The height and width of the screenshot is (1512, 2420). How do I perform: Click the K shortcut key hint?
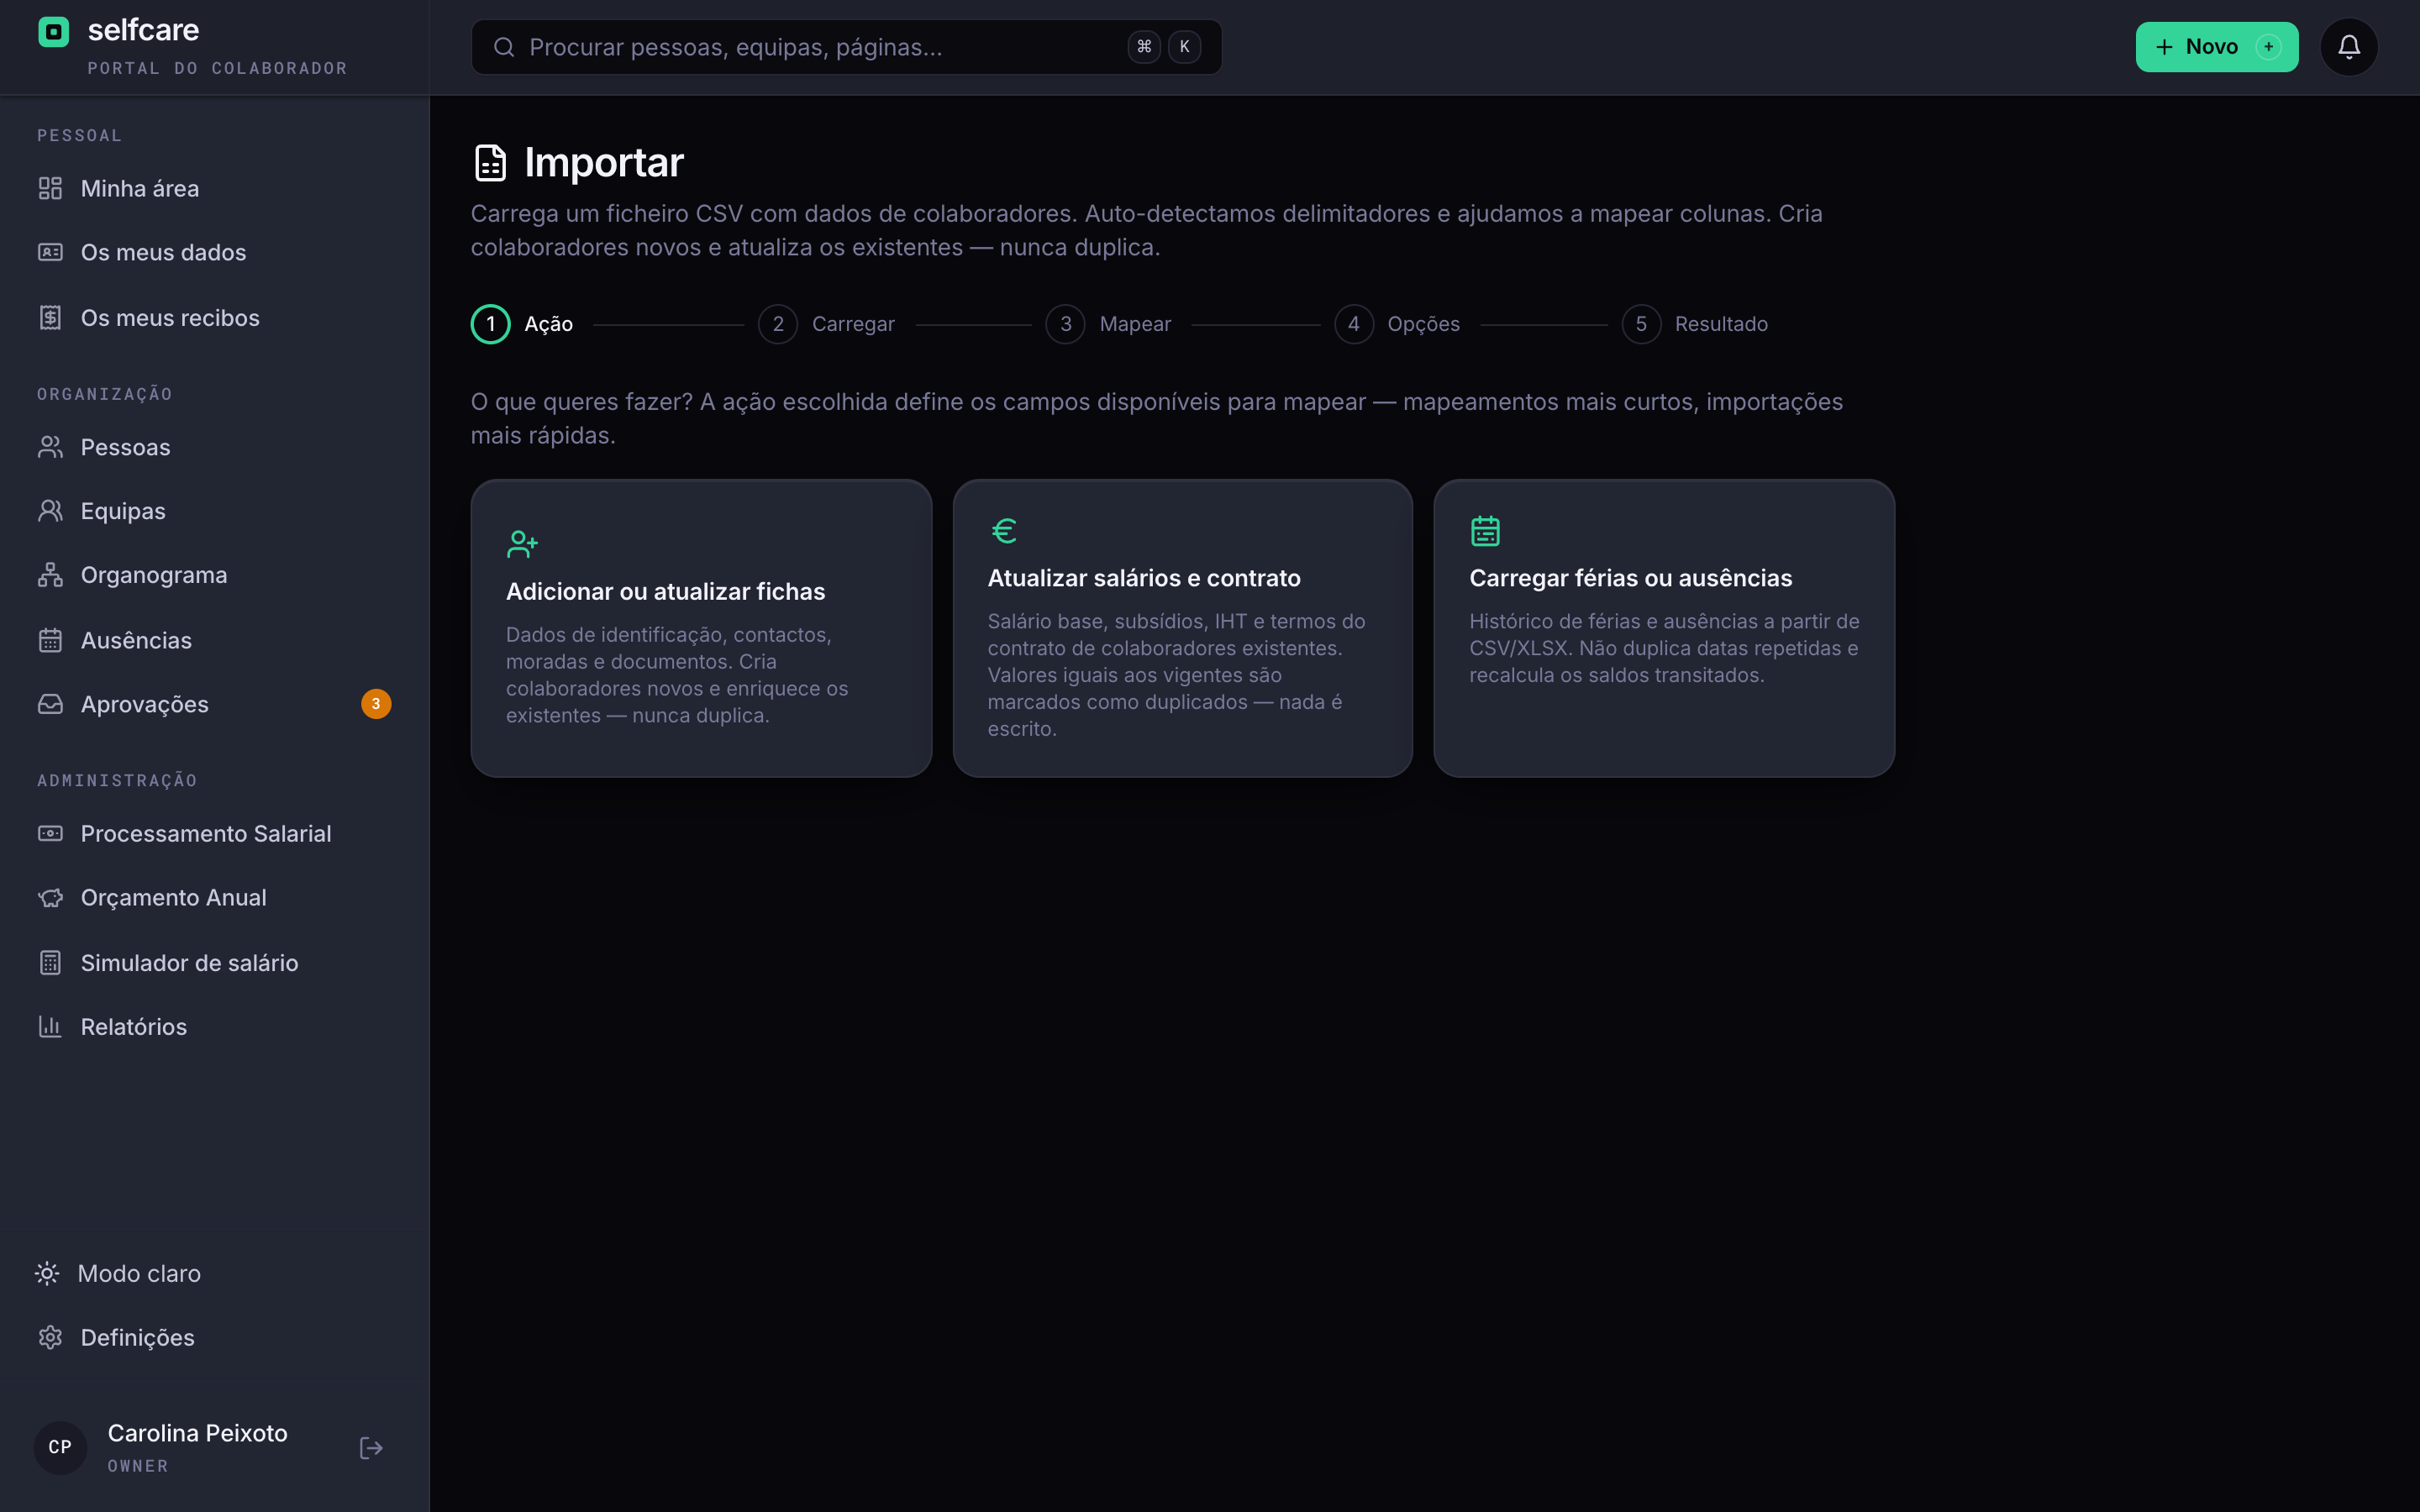[1184, 47]
